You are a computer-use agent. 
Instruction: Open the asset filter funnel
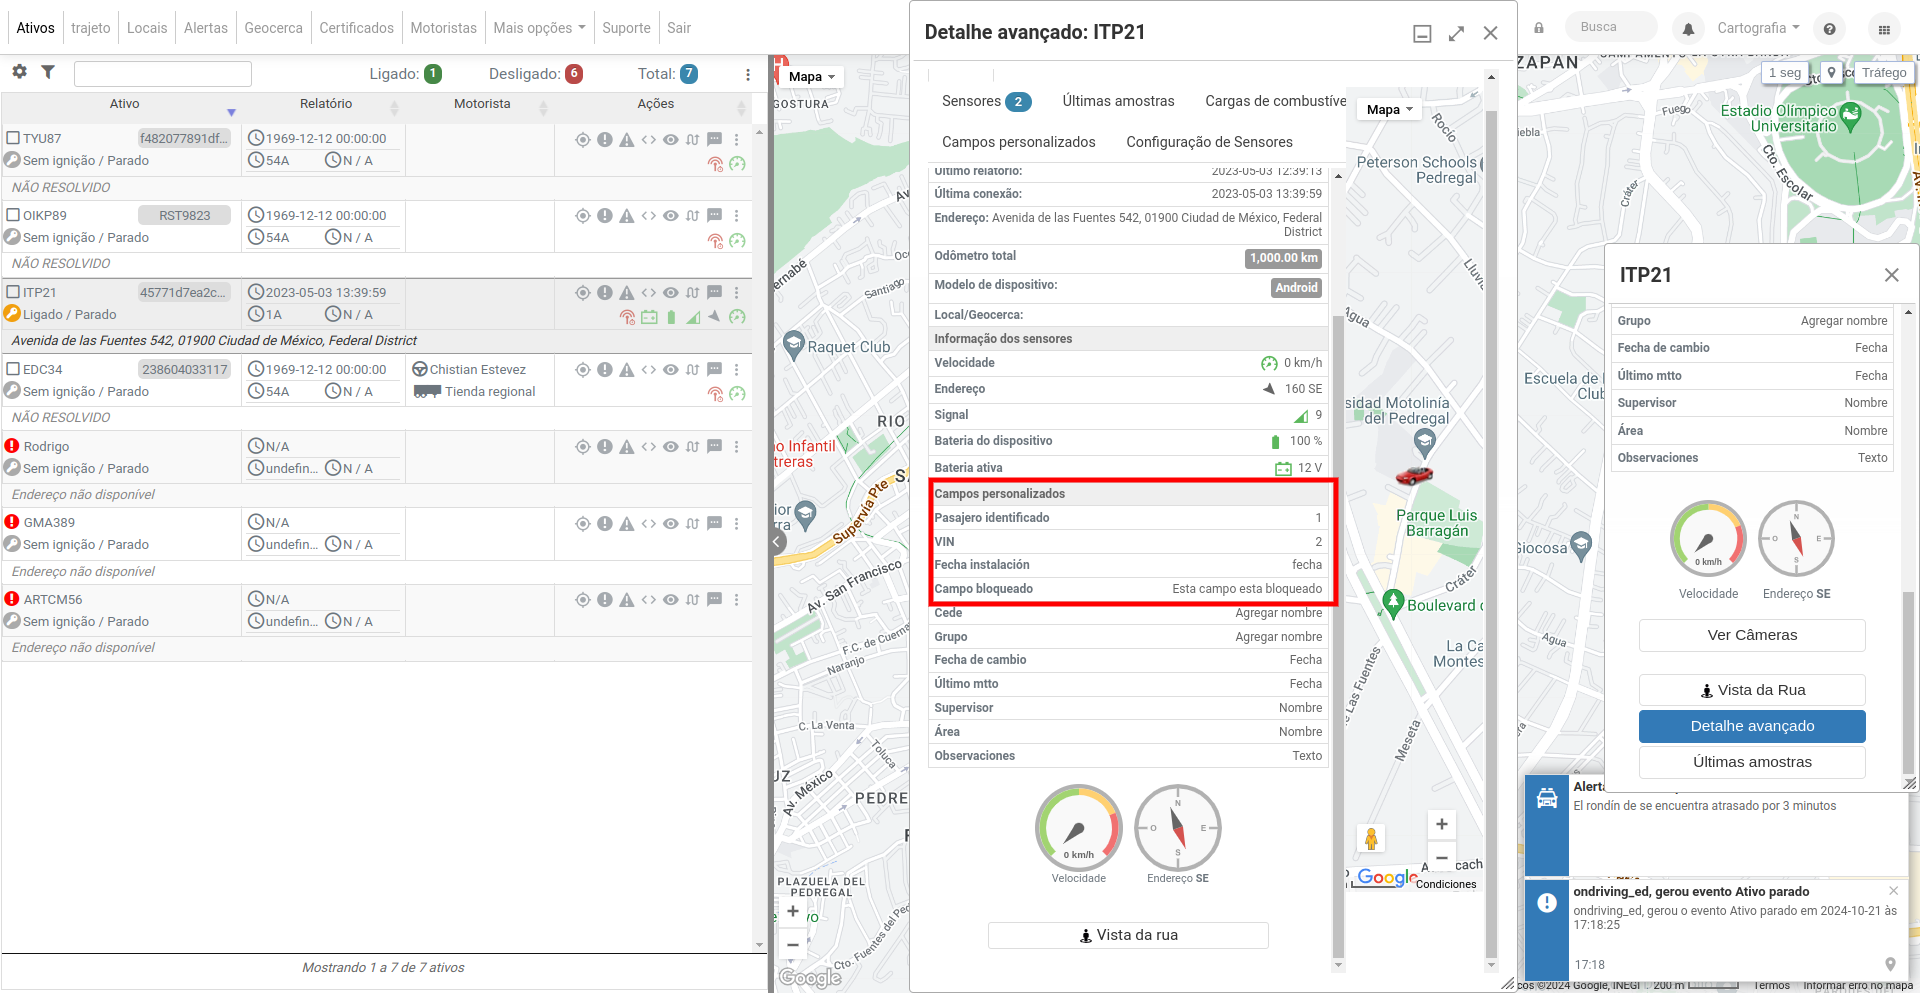pyautogui.click(x=48, y=72)
